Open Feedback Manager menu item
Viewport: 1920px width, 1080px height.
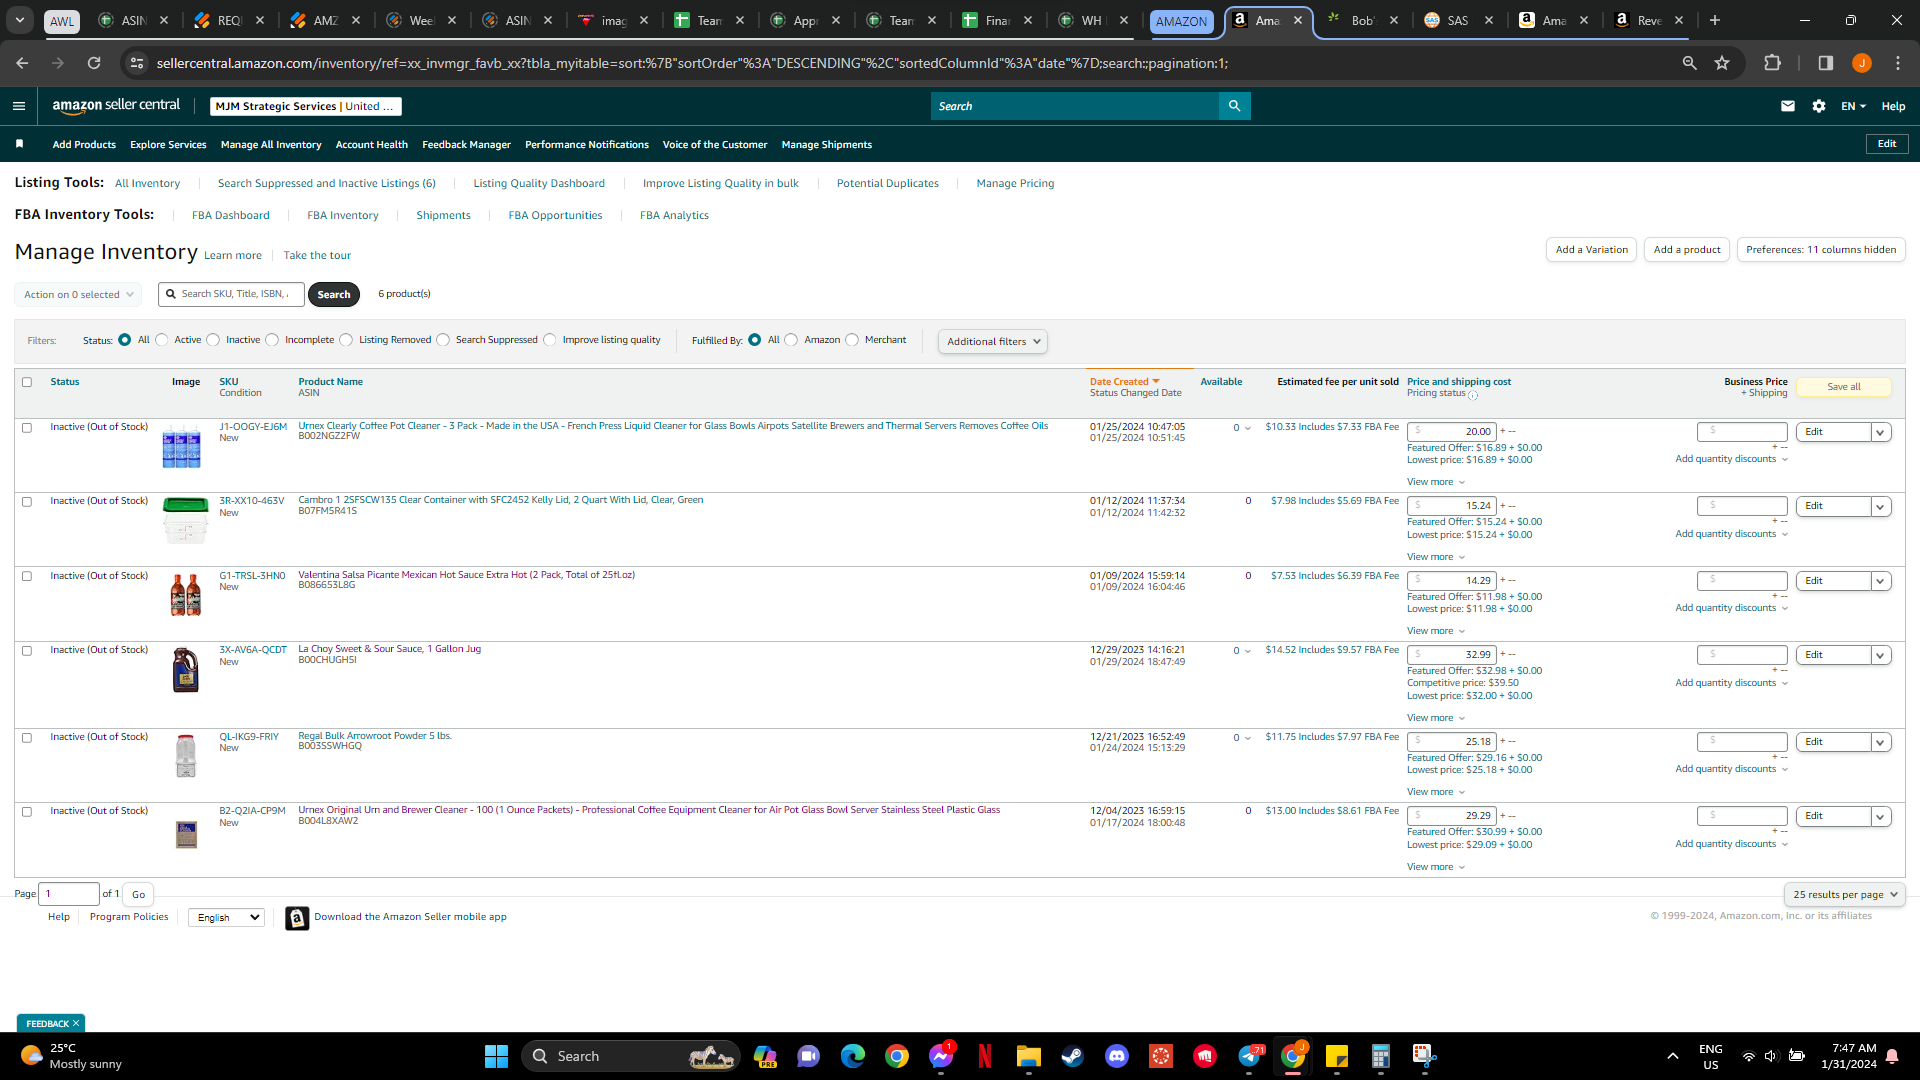[x=466, y=145]
